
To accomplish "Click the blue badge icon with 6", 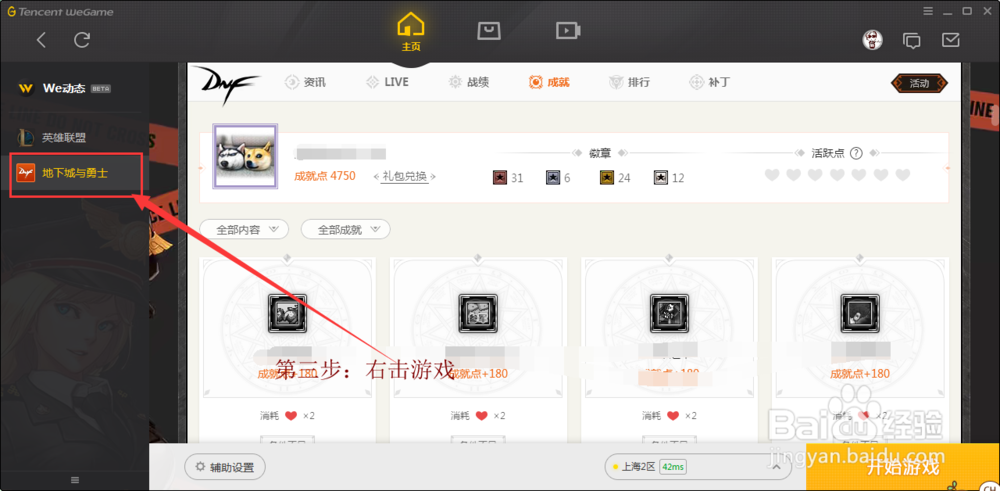I will point(554,177).
